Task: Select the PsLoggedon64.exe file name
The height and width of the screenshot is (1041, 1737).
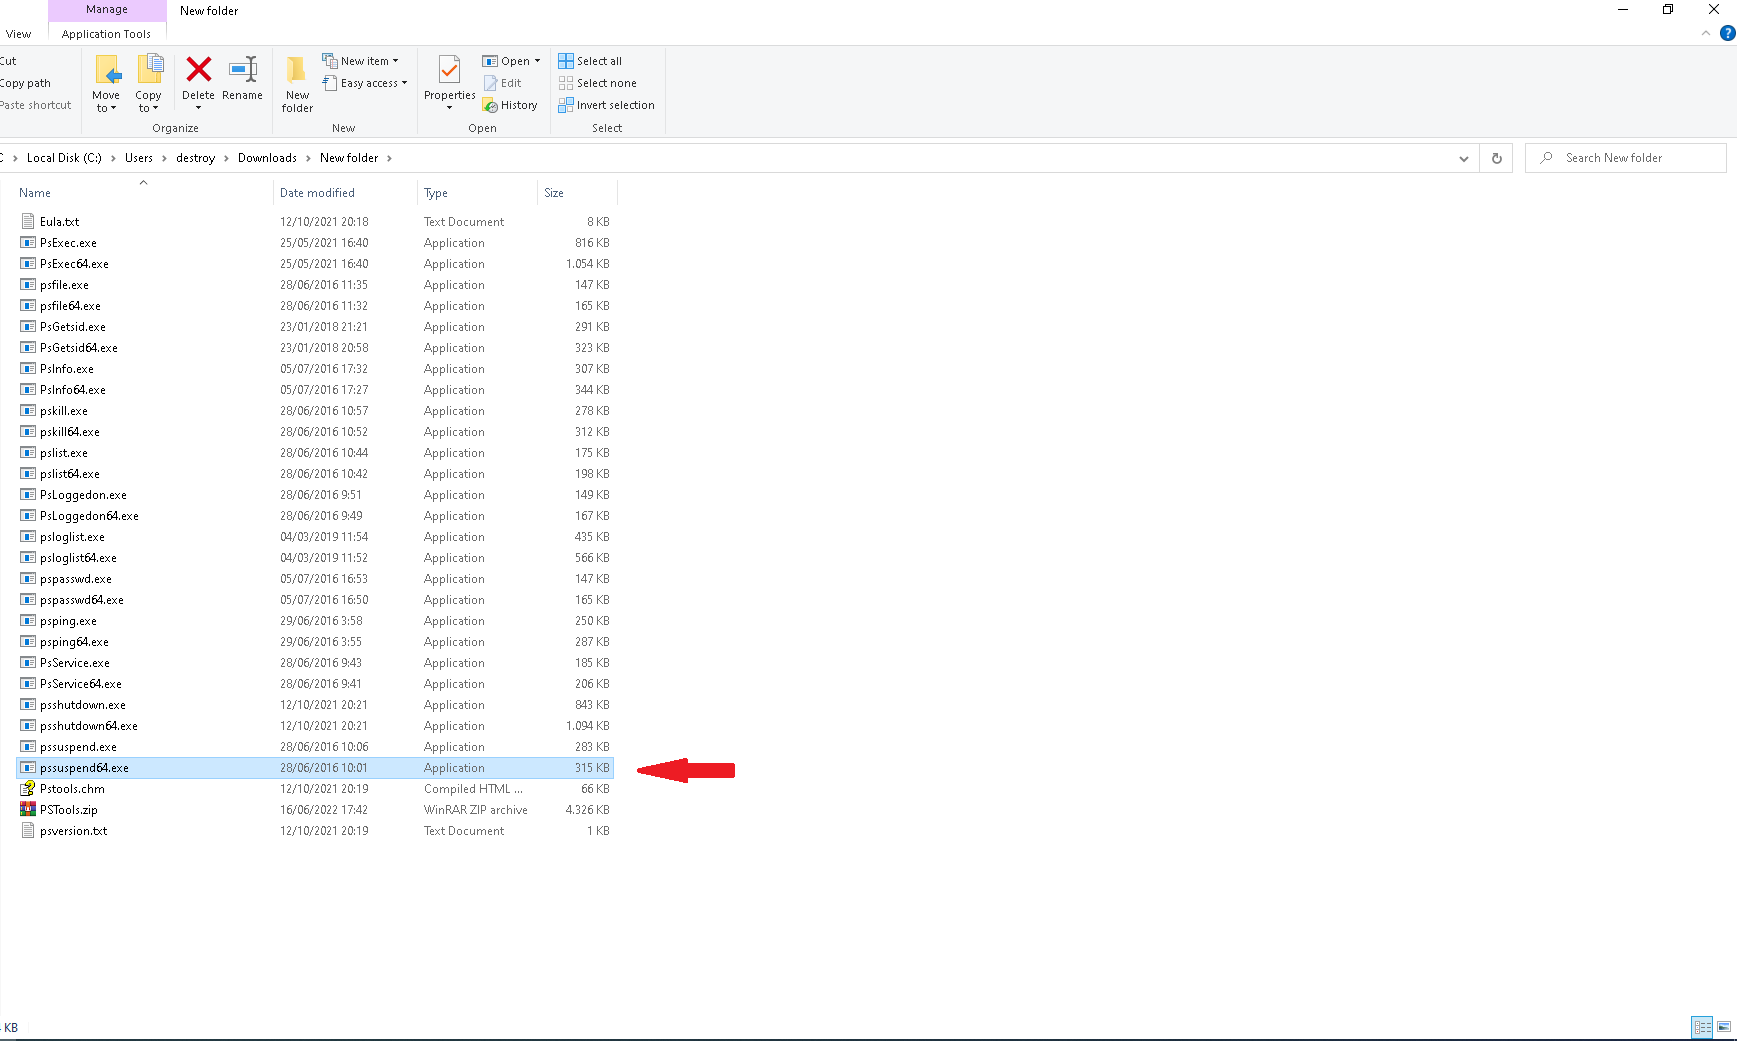Action: [89, 516]
